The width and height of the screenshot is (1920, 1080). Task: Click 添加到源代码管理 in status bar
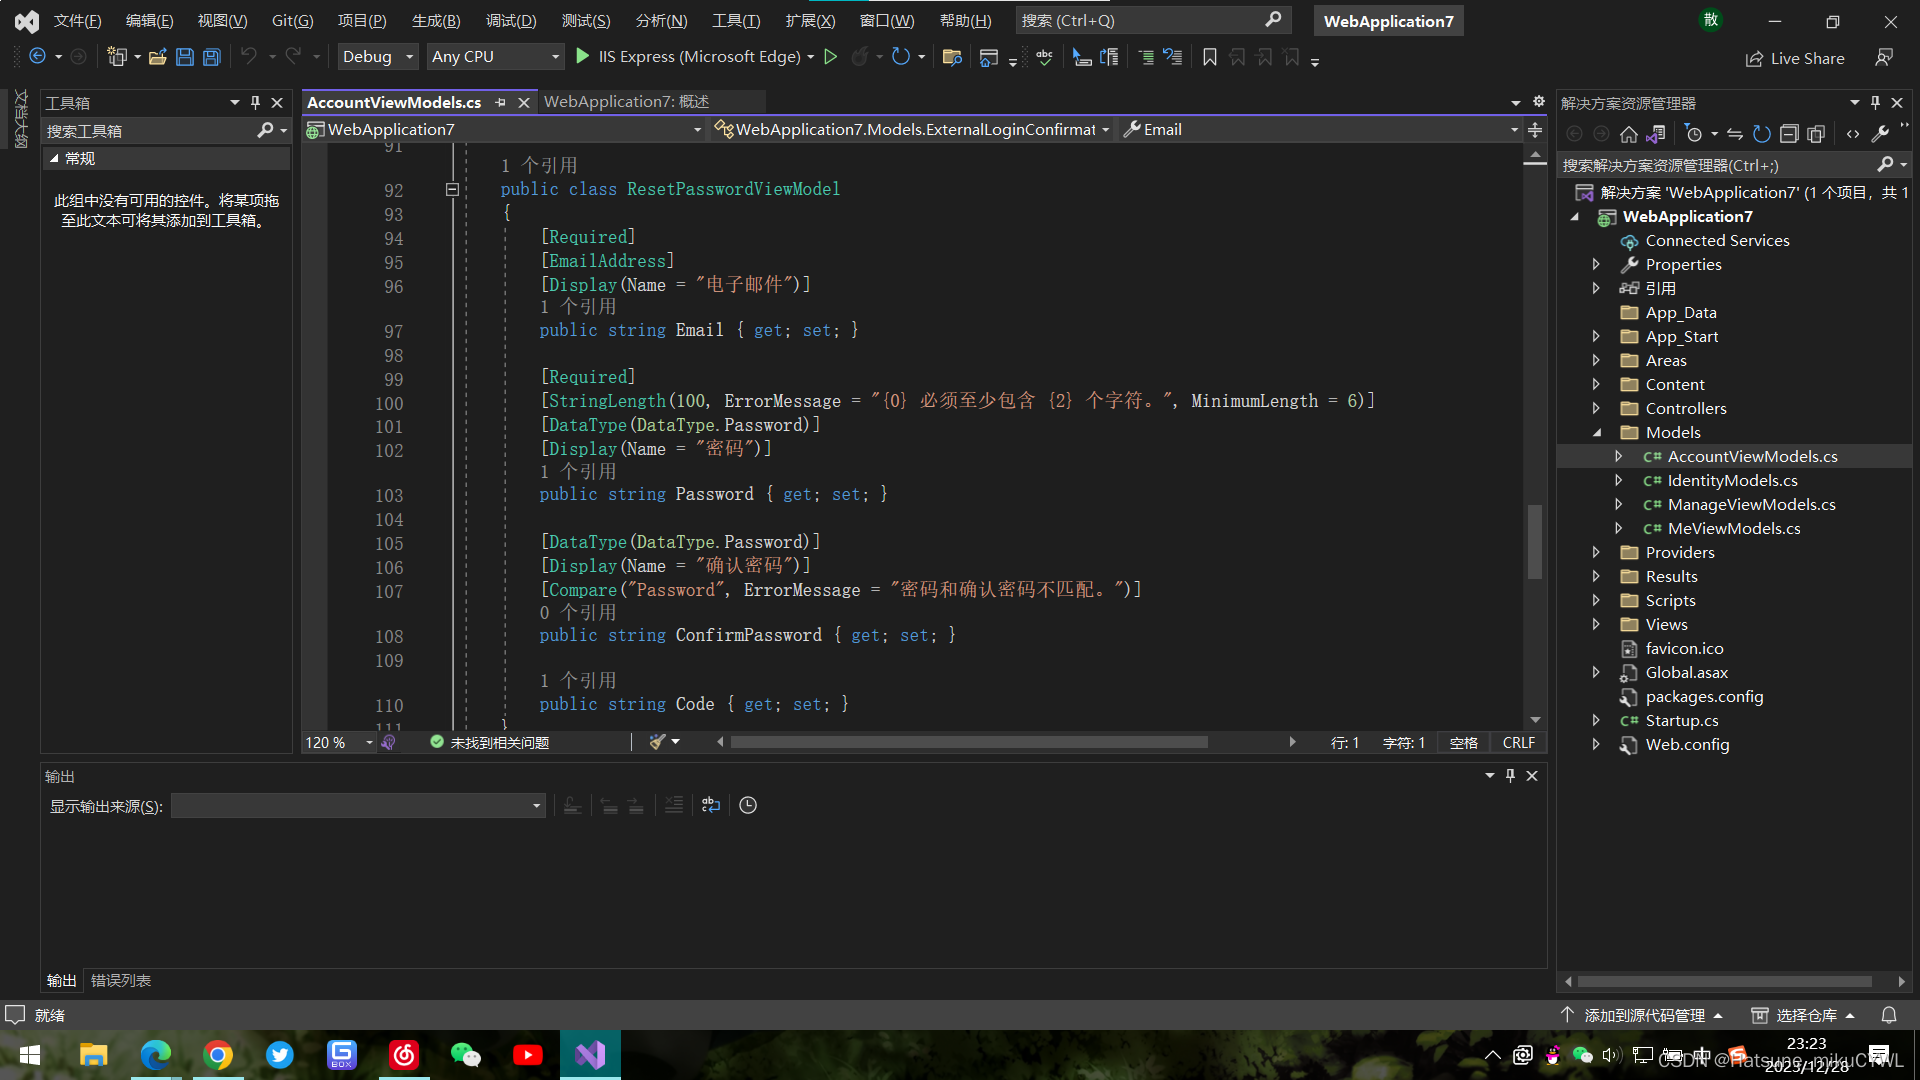[x=1644, y=1015]
